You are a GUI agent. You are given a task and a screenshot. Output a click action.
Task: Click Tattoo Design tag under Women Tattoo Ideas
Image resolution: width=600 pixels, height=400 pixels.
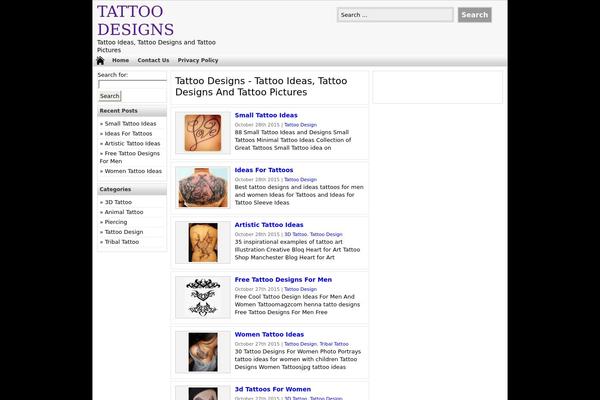pos(300,344)
